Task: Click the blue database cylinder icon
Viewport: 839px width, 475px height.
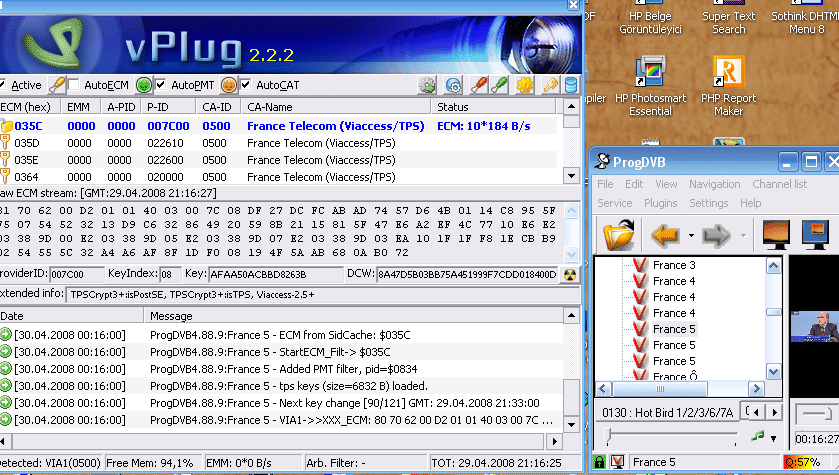Action: pos(571,85)
